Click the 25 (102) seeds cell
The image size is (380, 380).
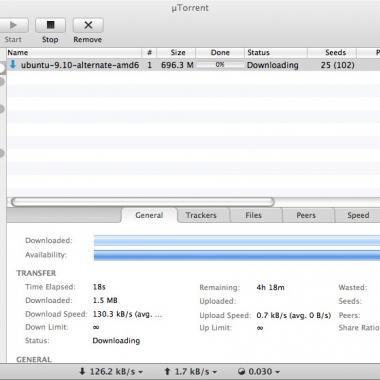338,65
